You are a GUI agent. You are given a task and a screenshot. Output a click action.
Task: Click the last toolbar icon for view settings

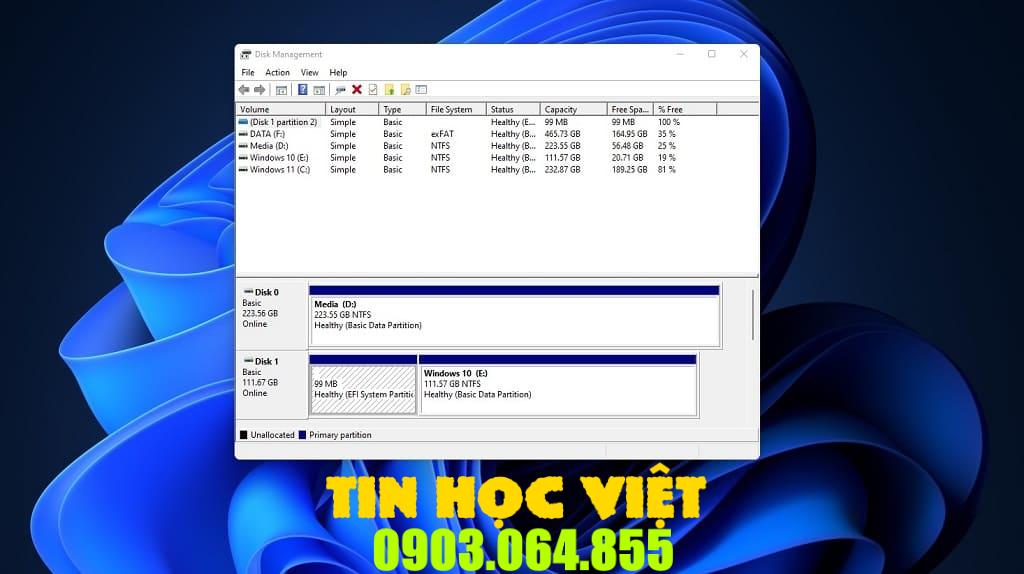pyautogui.click(x=422, y=90)
